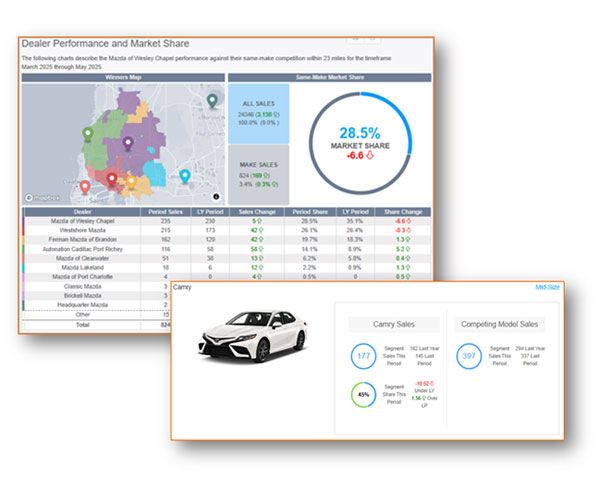Click the market share donut chart
This screenshot has height=500, width=600.
(360, 143)
